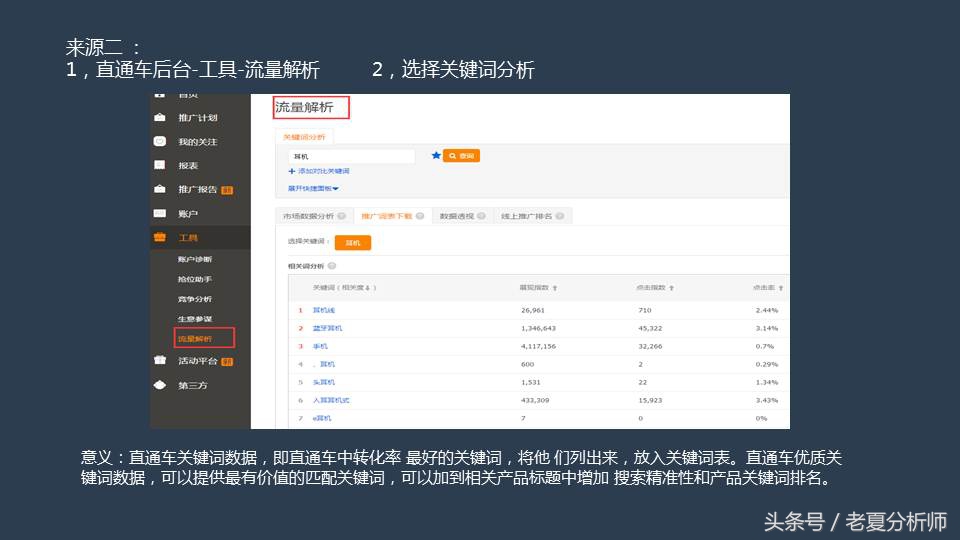Switch to the 市场数据分析 tab
This screenshot has height=540, width=960.
pyautogui.click(x=309, y=216)
